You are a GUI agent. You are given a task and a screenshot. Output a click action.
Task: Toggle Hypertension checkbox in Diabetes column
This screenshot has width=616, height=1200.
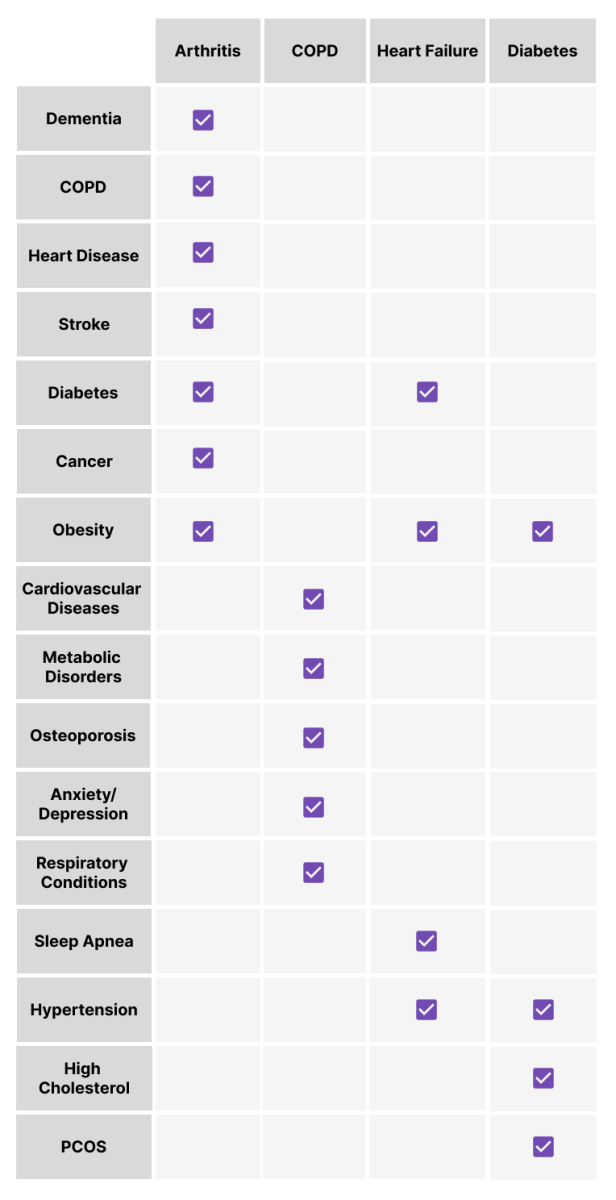pos(543,1009)
